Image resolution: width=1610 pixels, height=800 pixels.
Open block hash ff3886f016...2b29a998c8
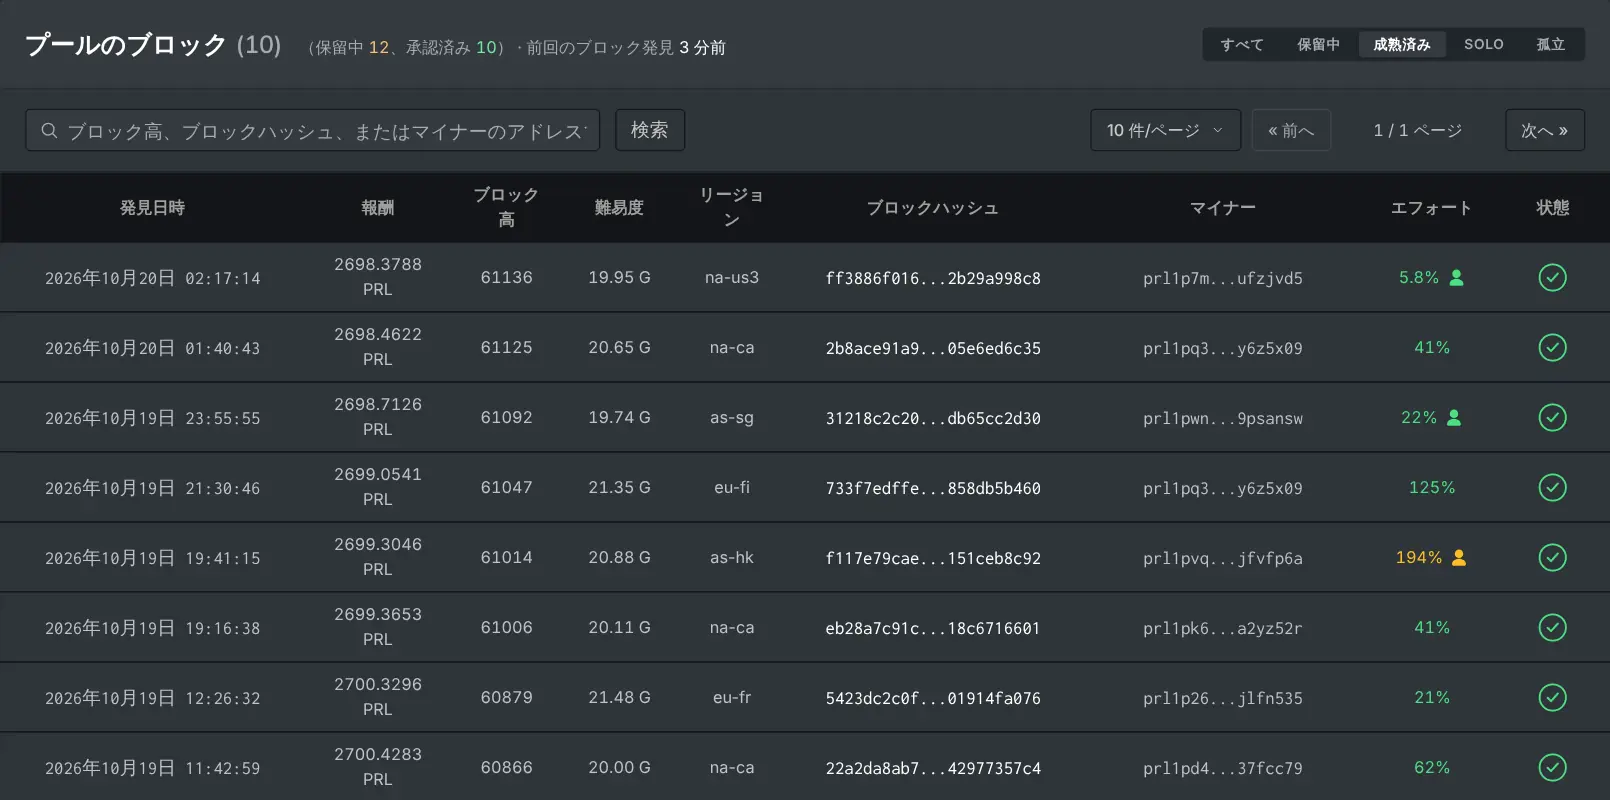pos(933,278)
